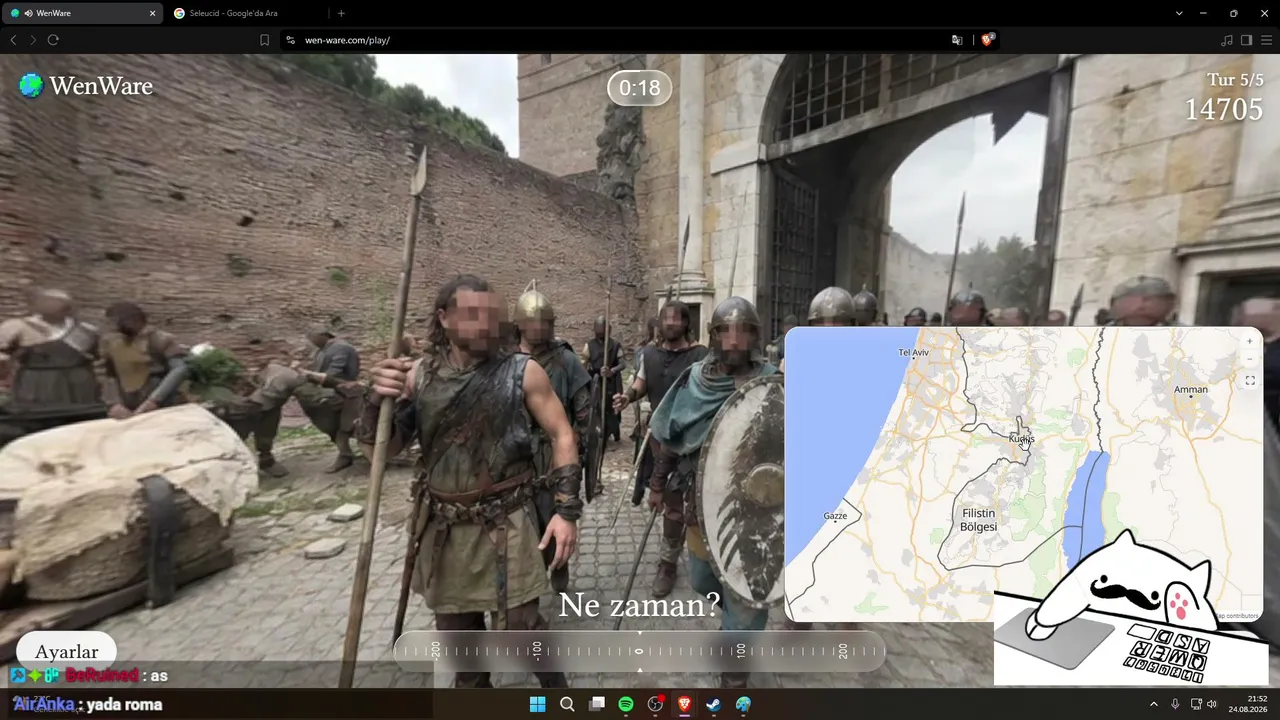
Task: Click the microphone tray icon
Action: [1175, 704]
